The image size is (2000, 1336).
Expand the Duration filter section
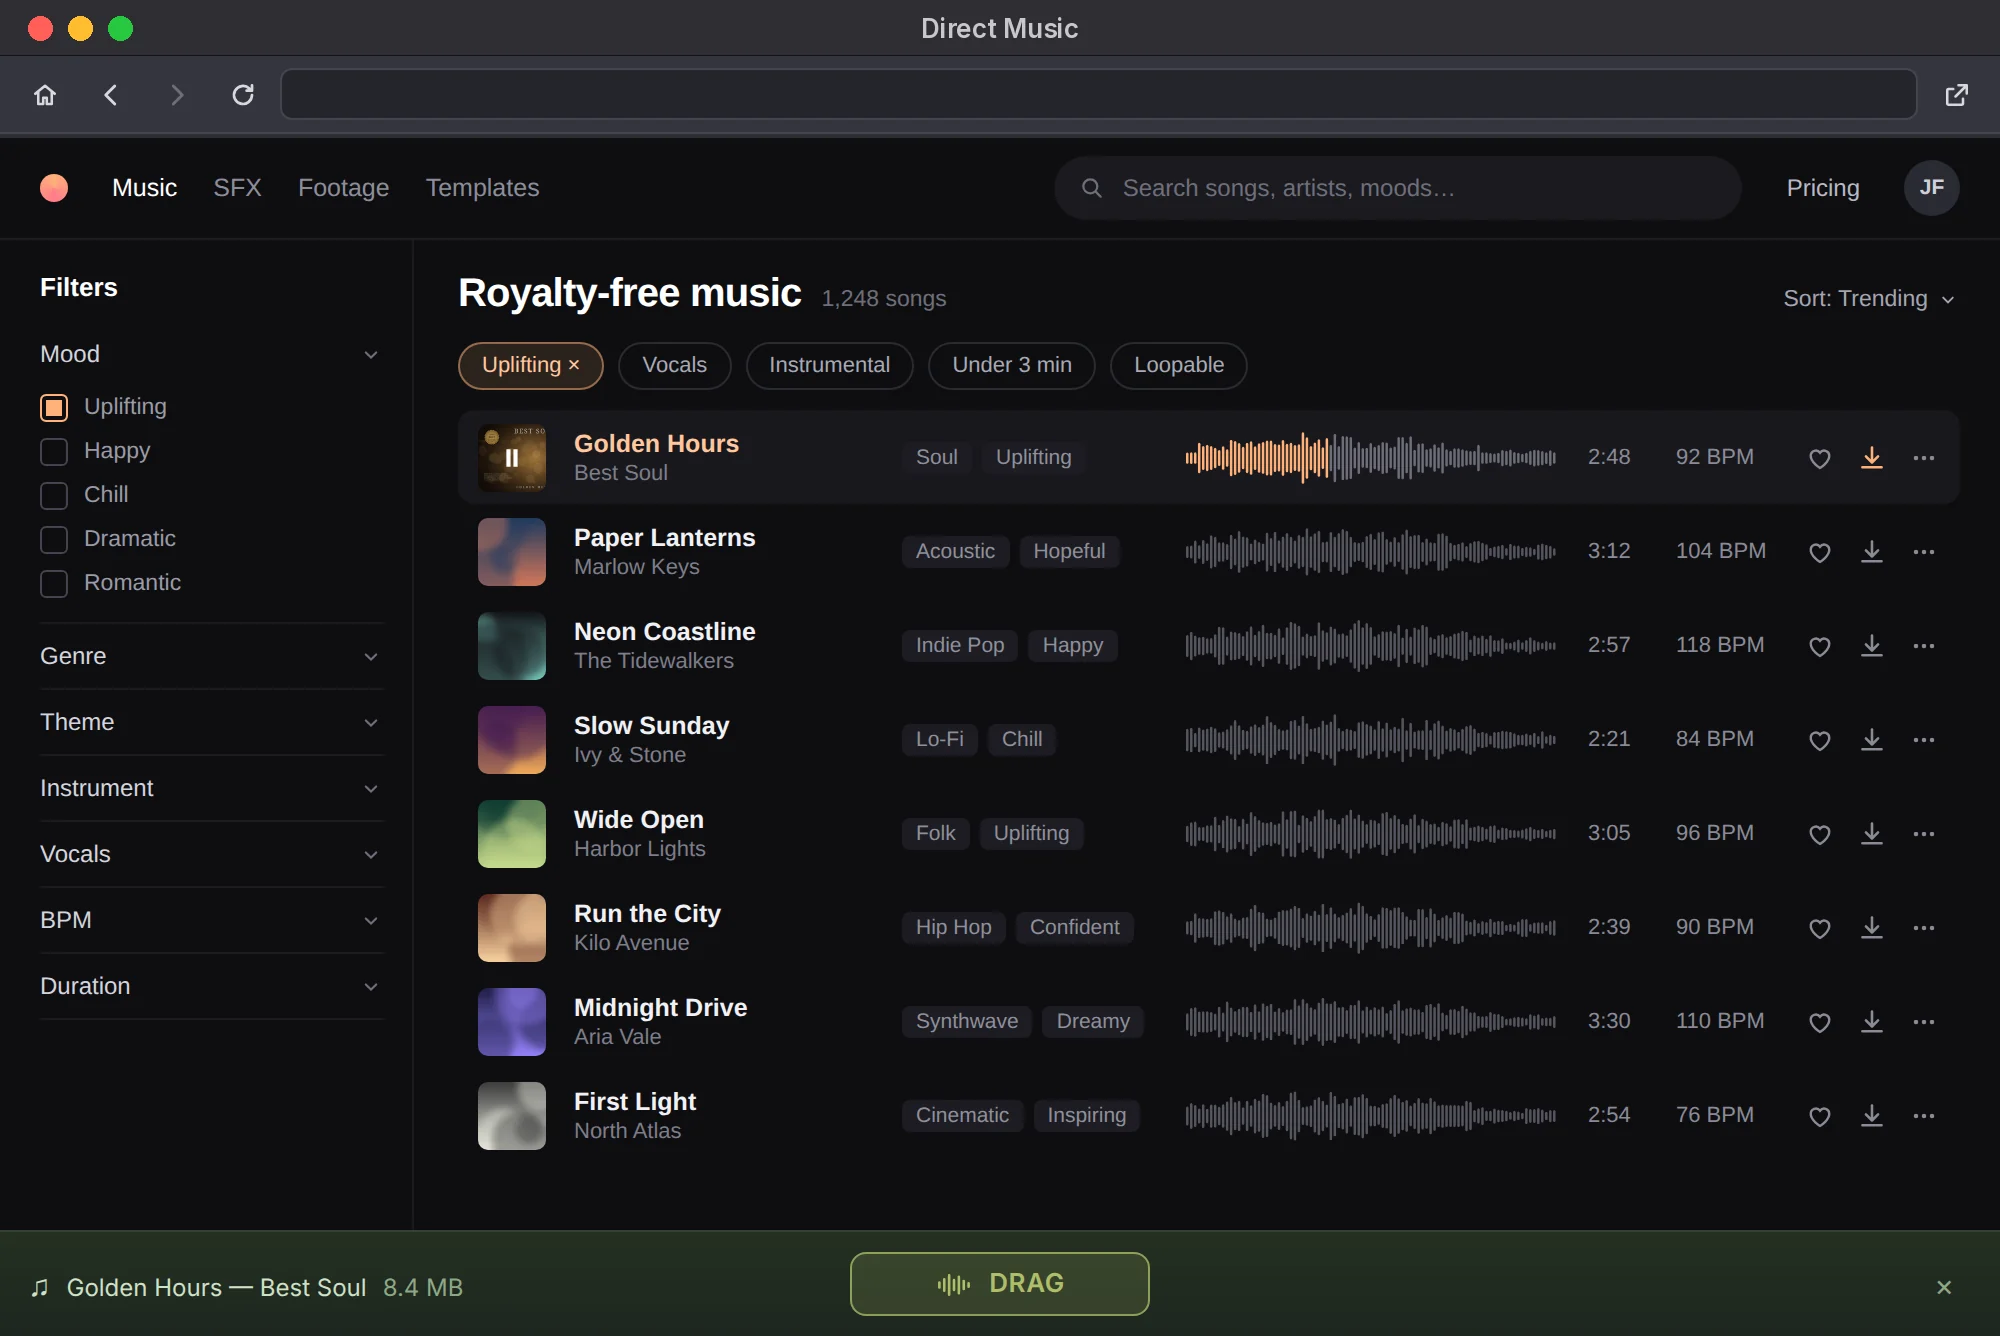[x=211, y=986]
